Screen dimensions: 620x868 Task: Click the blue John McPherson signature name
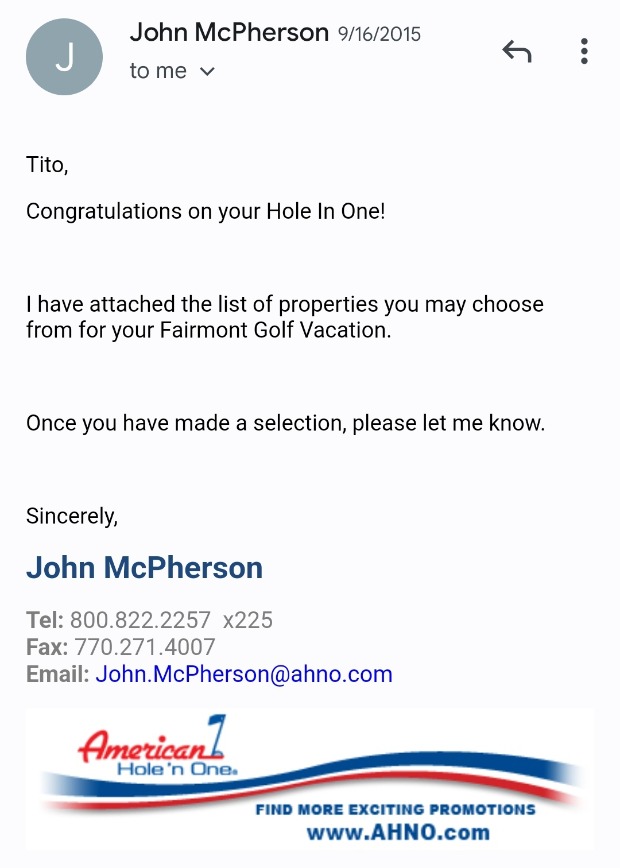click(x=144, y=568)
